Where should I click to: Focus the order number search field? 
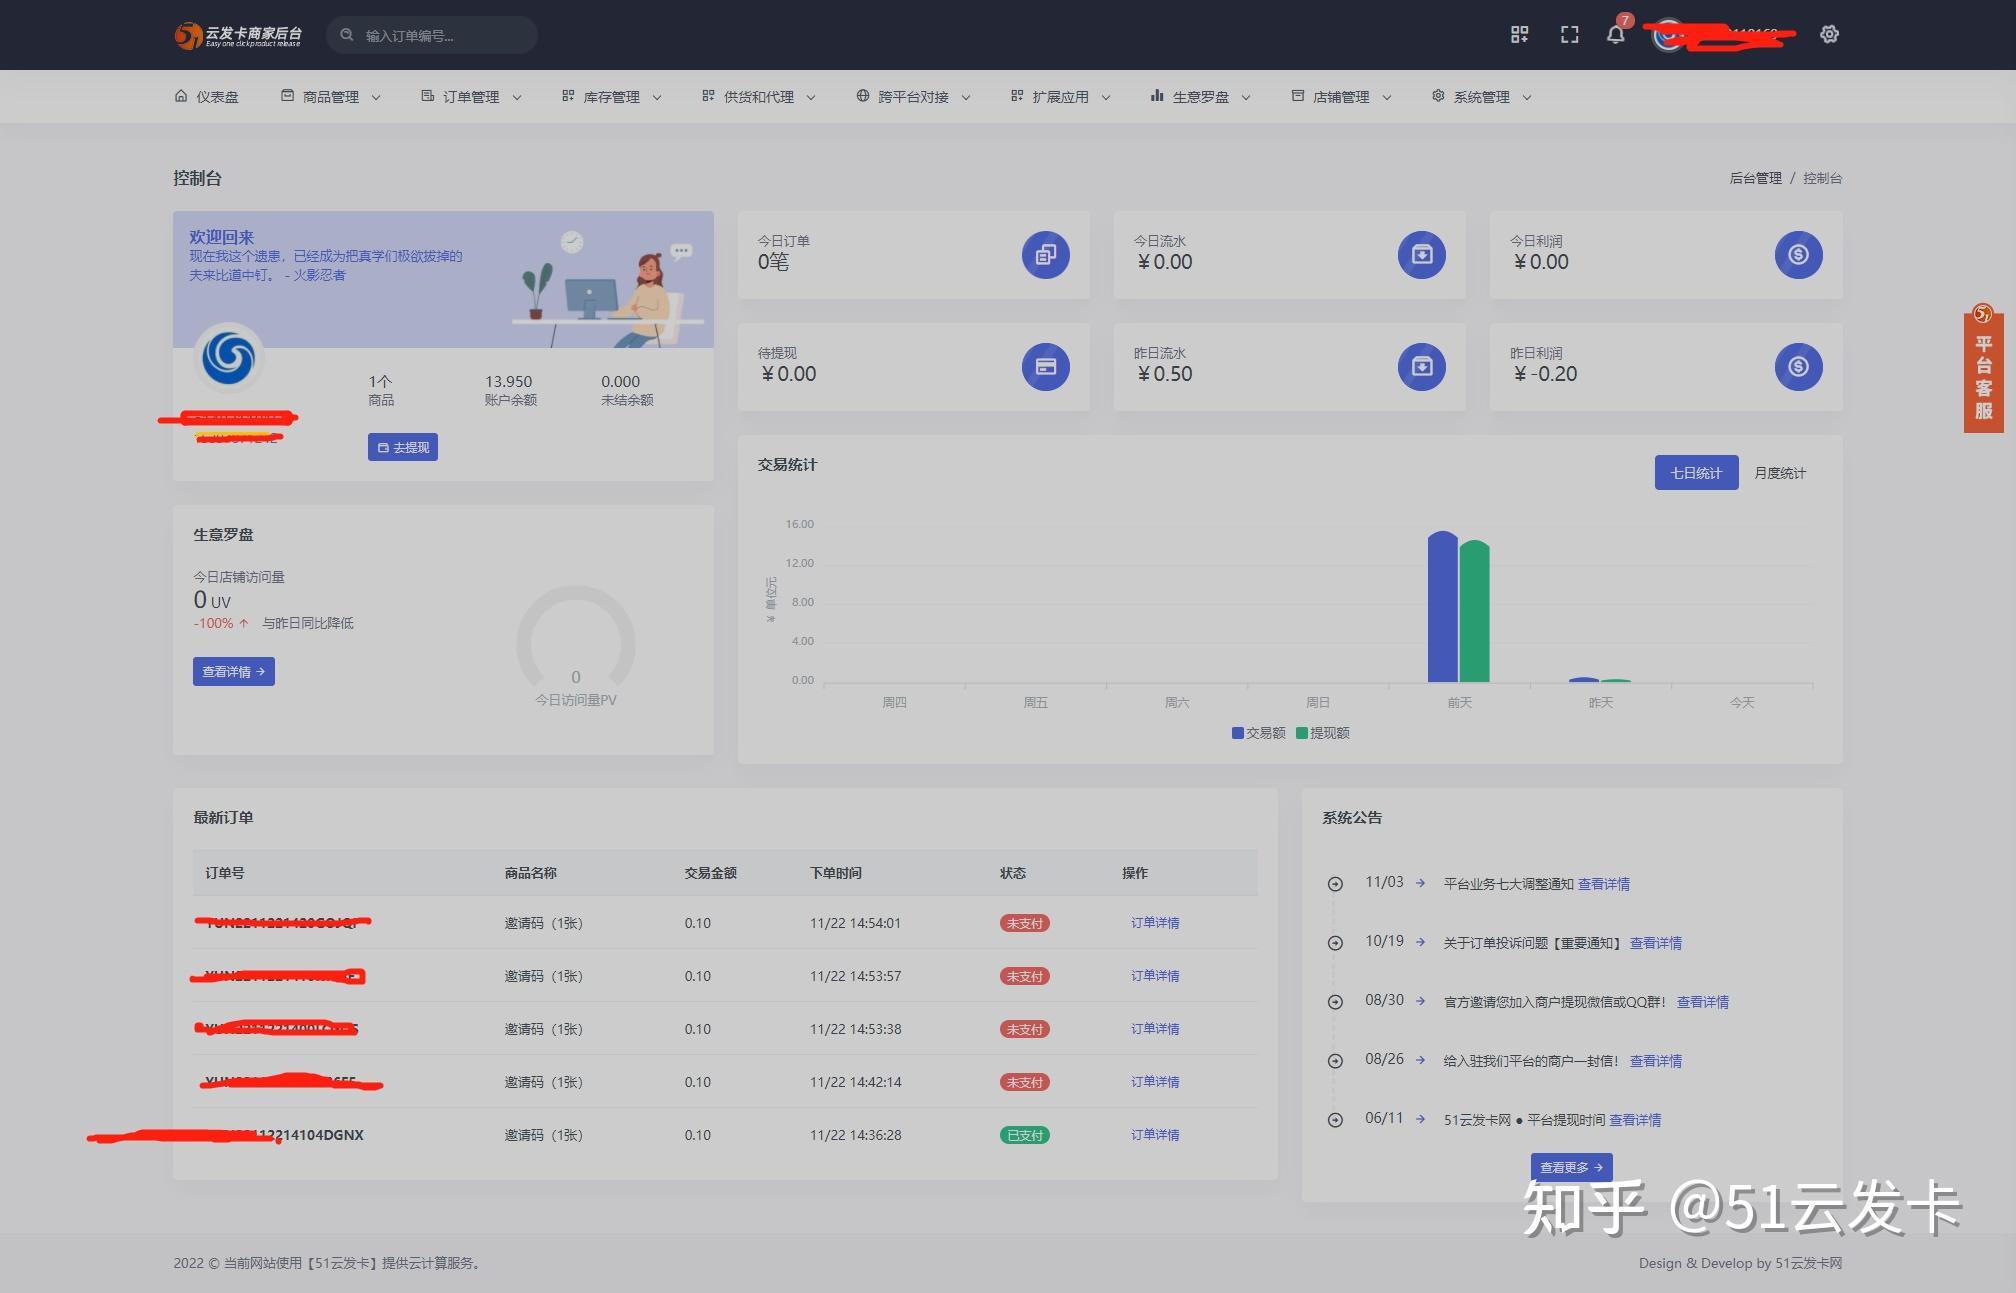point(432,35)
